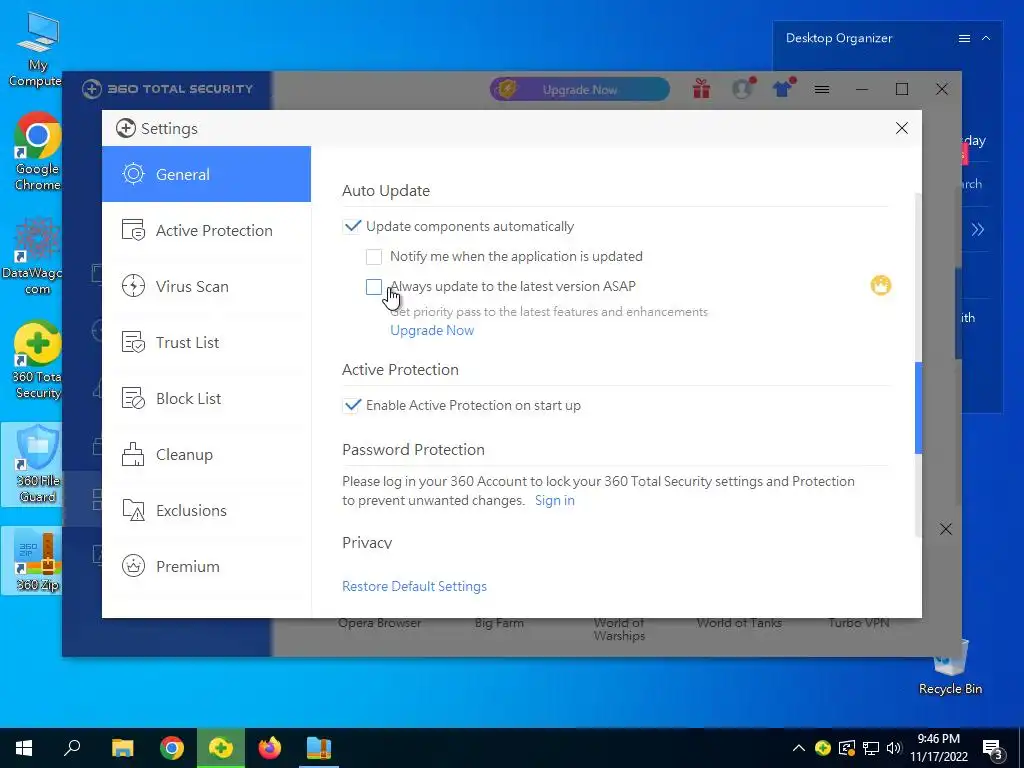This screenshot has height=768, width=1024.
Task: Launch Chrome from the taskbar
Action: coord(172,748)
